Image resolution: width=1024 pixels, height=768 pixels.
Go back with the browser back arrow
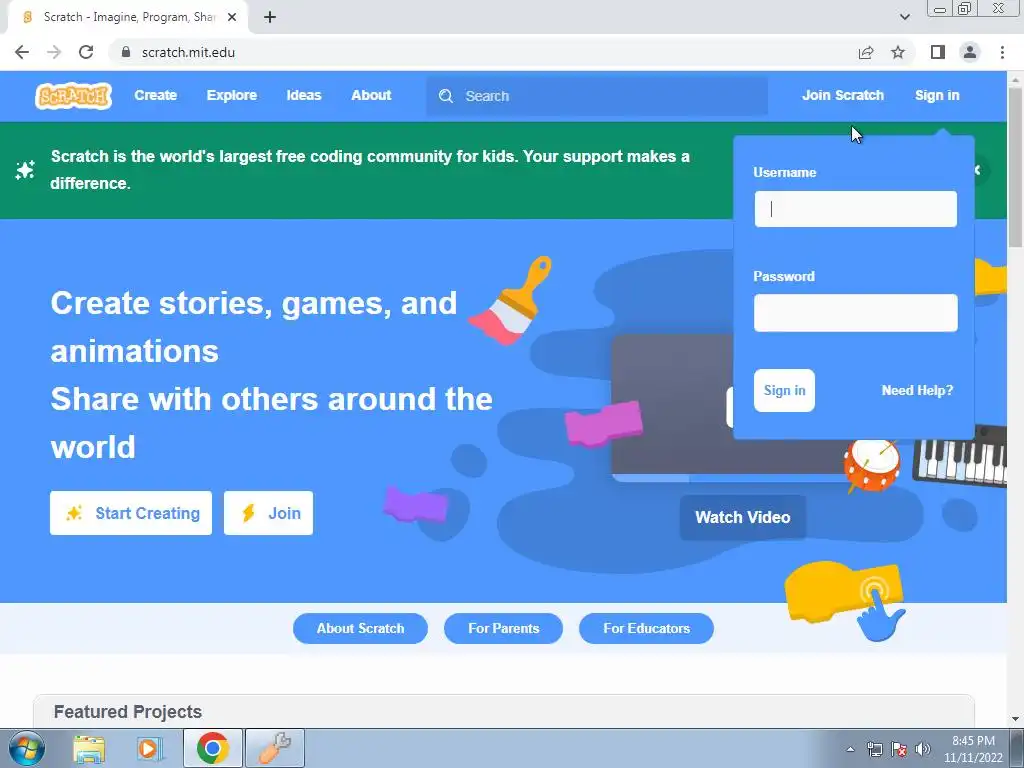[22, 52]
